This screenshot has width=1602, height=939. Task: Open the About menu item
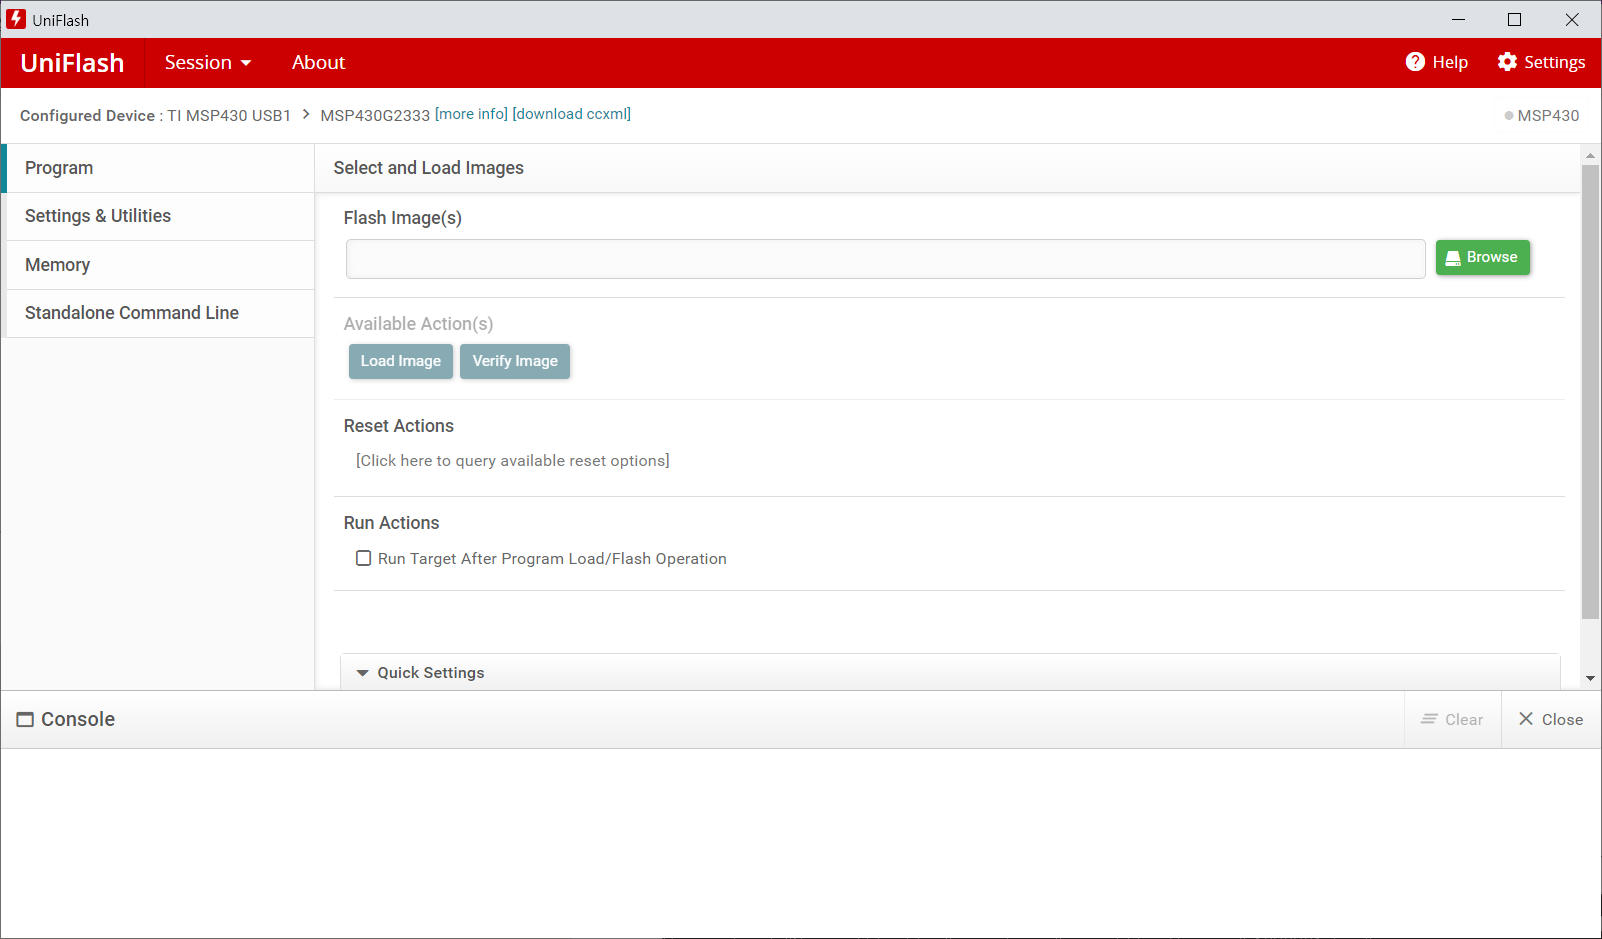click(x=318, y=62)
